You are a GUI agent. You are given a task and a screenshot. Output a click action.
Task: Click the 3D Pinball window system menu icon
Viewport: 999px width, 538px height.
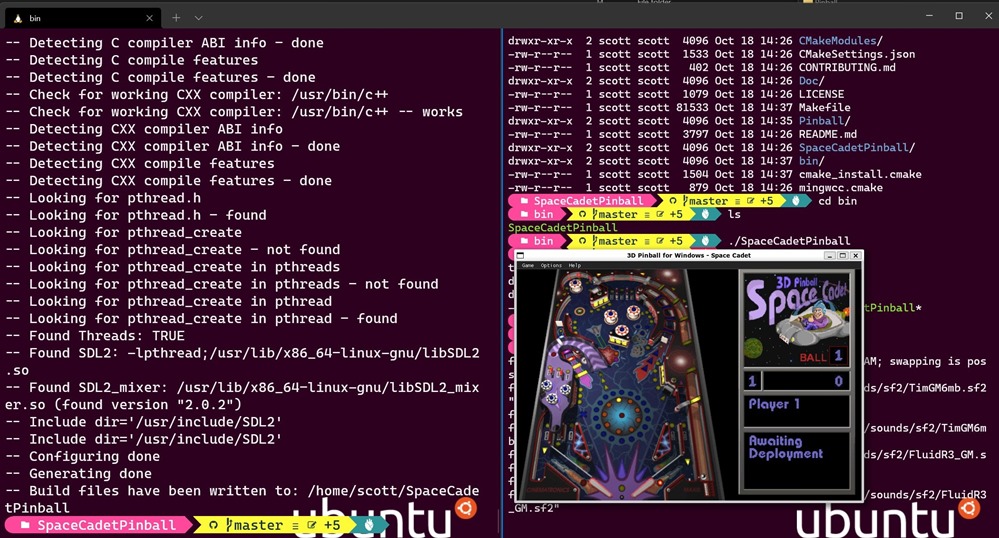(x=521, y=256)
